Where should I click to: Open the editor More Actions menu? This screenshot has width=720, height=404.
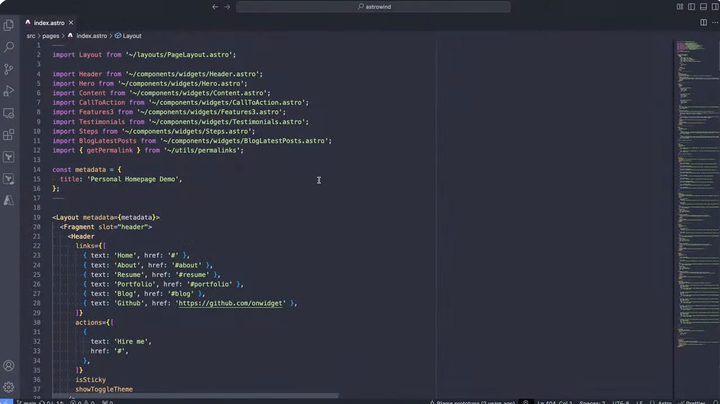pyautogui.click(x=715, y=22)
